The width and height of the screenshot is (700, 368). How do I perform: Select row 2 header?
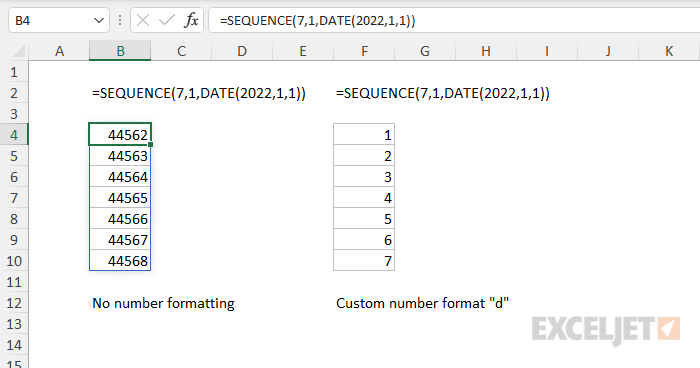coord(14,93)
